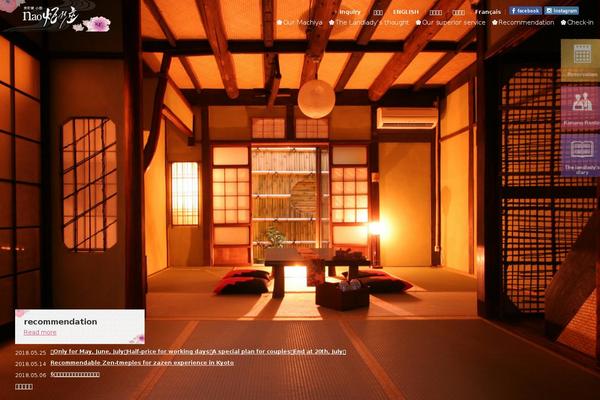Open the Check-in page
This screenshot has width=600, height=400.
(x=577, y=23)
